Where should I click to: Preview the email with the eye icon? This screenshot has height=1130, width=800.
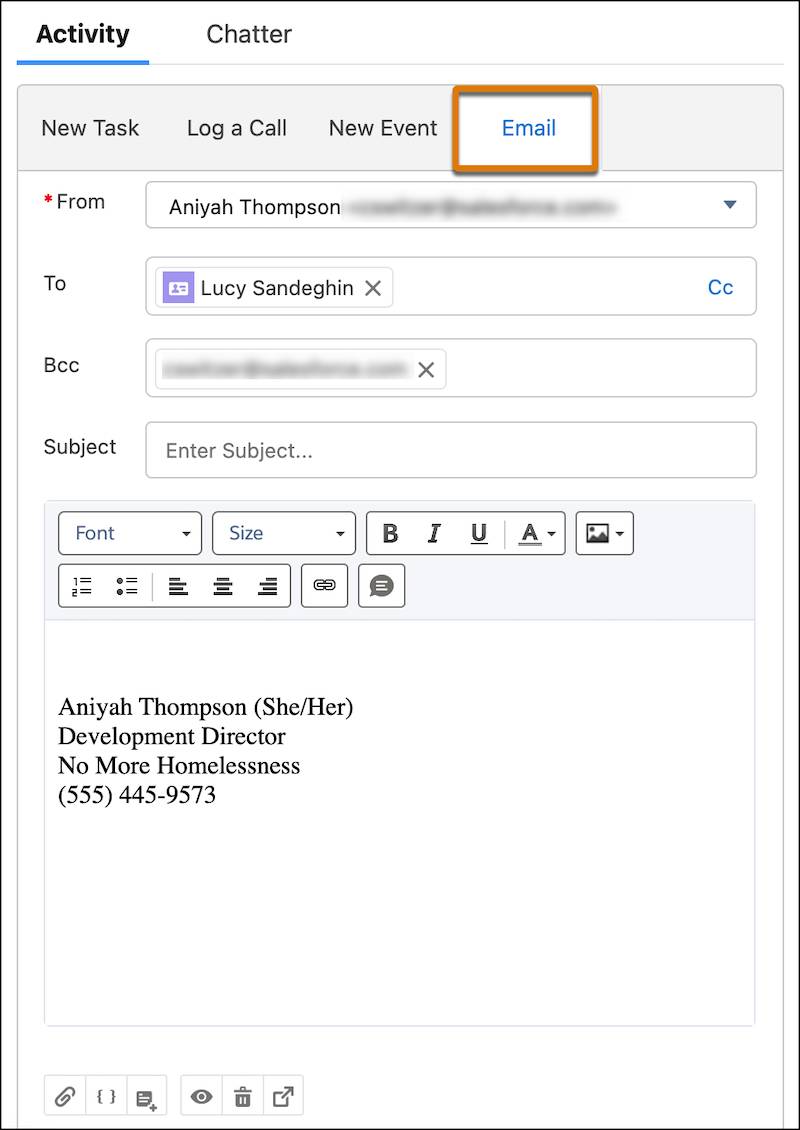click(201, 1095)
